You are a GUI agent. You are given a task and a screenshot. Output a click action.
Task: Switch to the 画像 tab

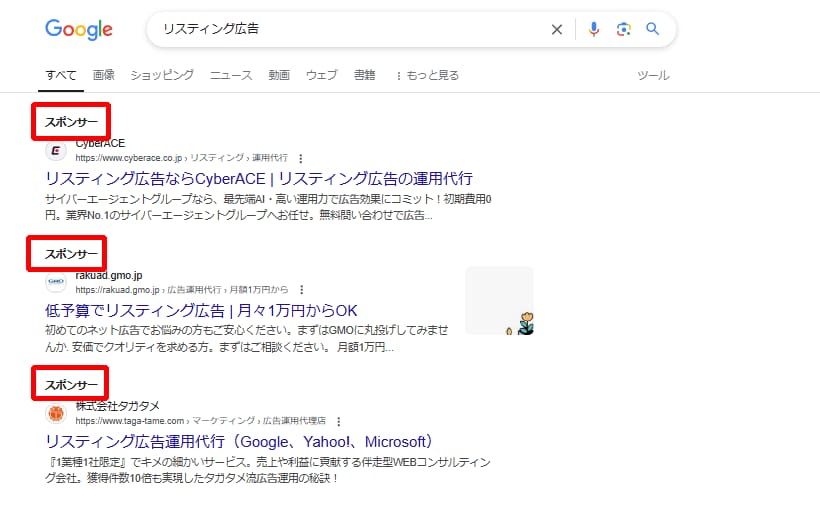[x=104, y=75]
